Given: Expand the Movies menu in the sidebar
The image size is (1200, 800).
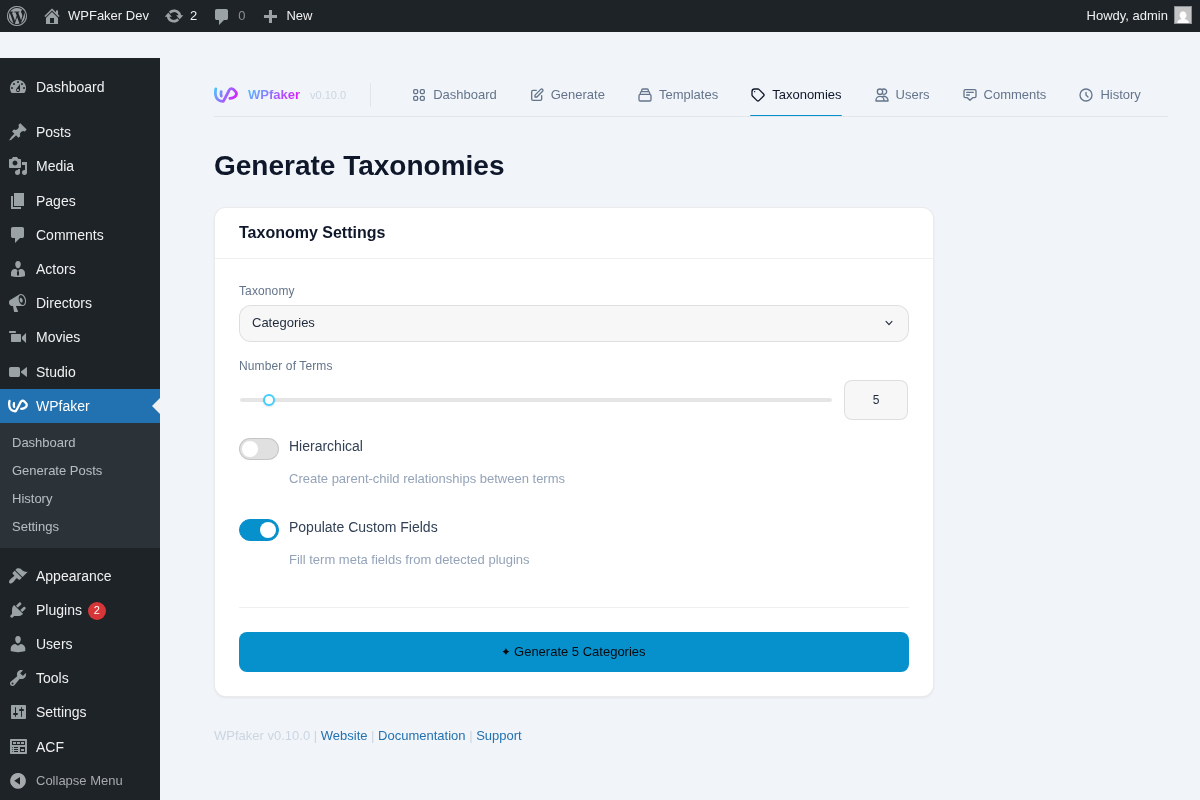Looking at the screenshot, I should 59,337.
